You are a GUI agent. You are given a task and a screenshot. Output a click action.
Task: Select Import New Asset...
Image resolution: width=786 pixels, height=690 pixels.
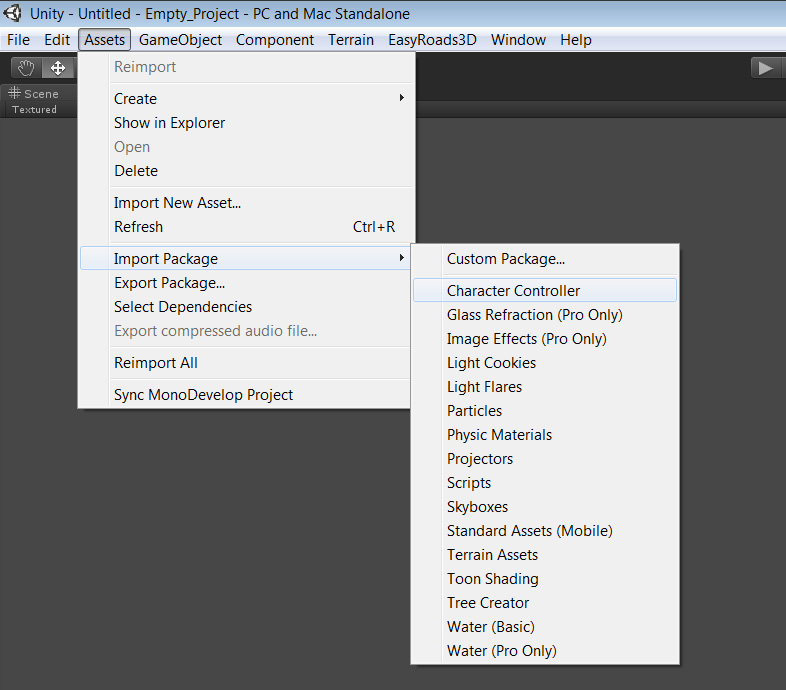[x=246, y=203]
